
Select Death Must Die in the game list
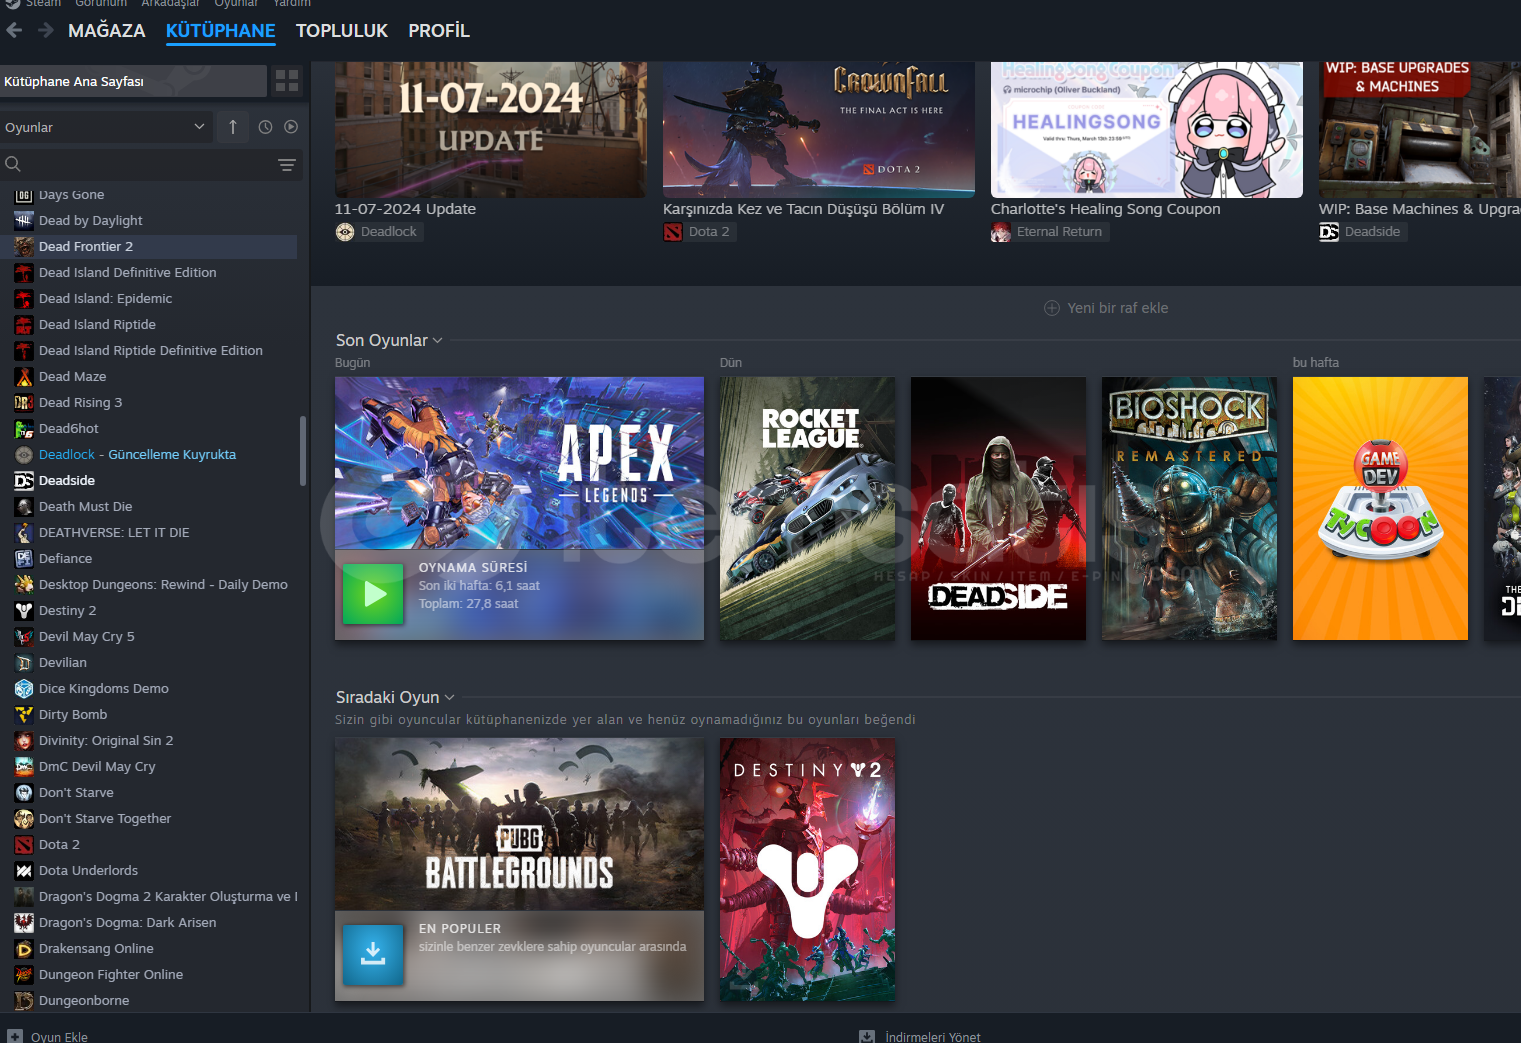(x=148, y=507)
